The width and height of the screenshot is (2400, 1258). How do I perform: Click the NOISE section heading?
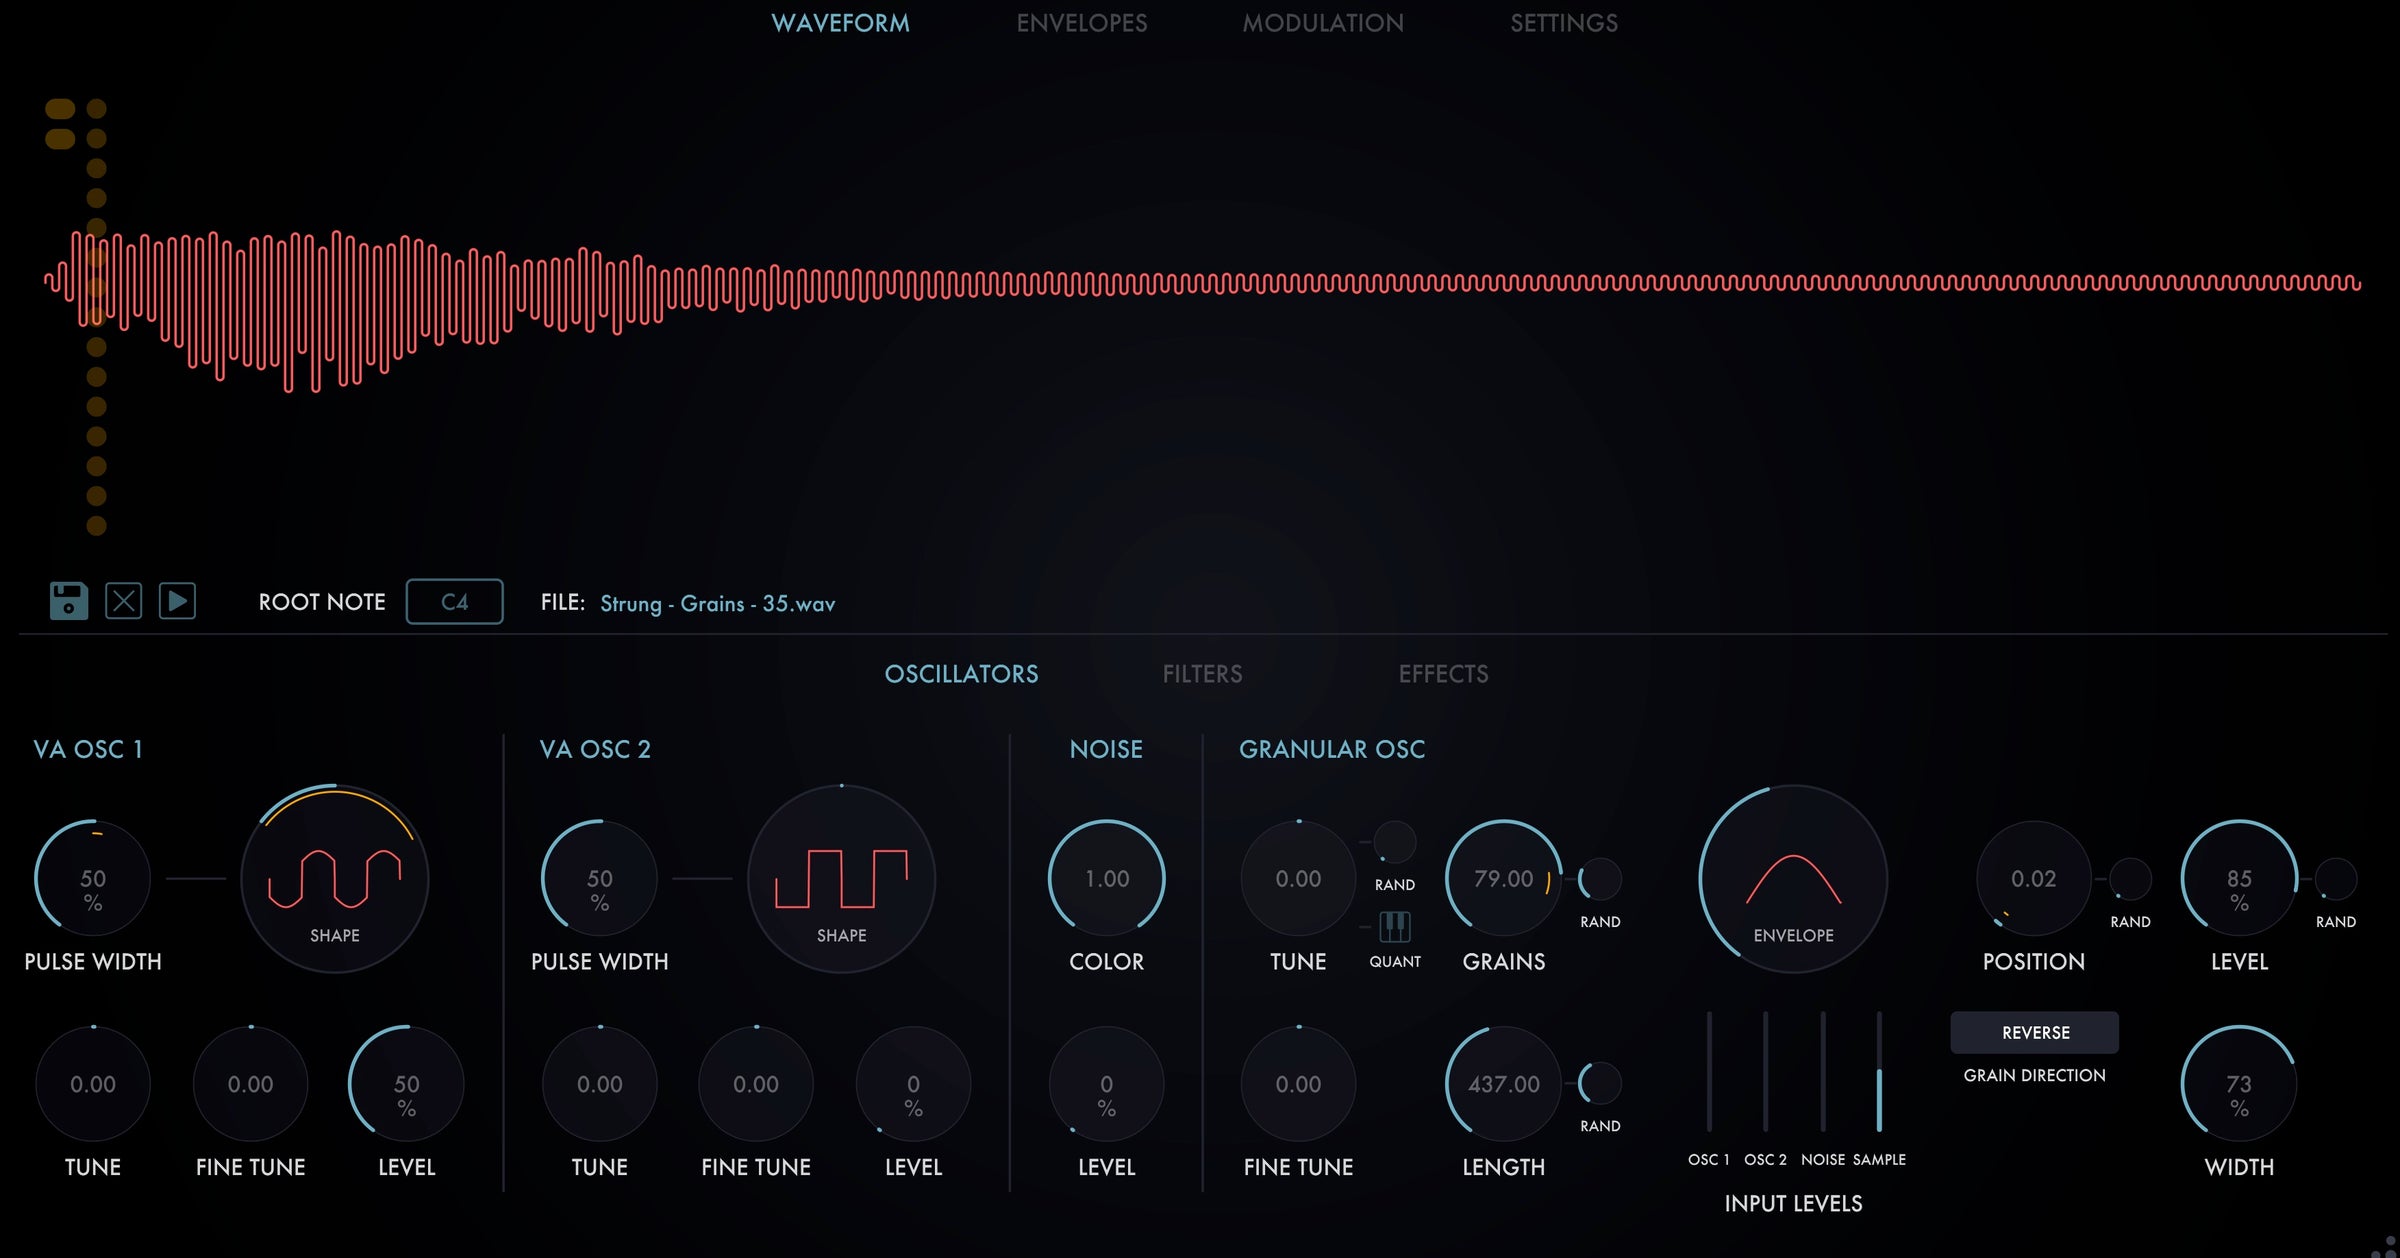(1106, 749)
